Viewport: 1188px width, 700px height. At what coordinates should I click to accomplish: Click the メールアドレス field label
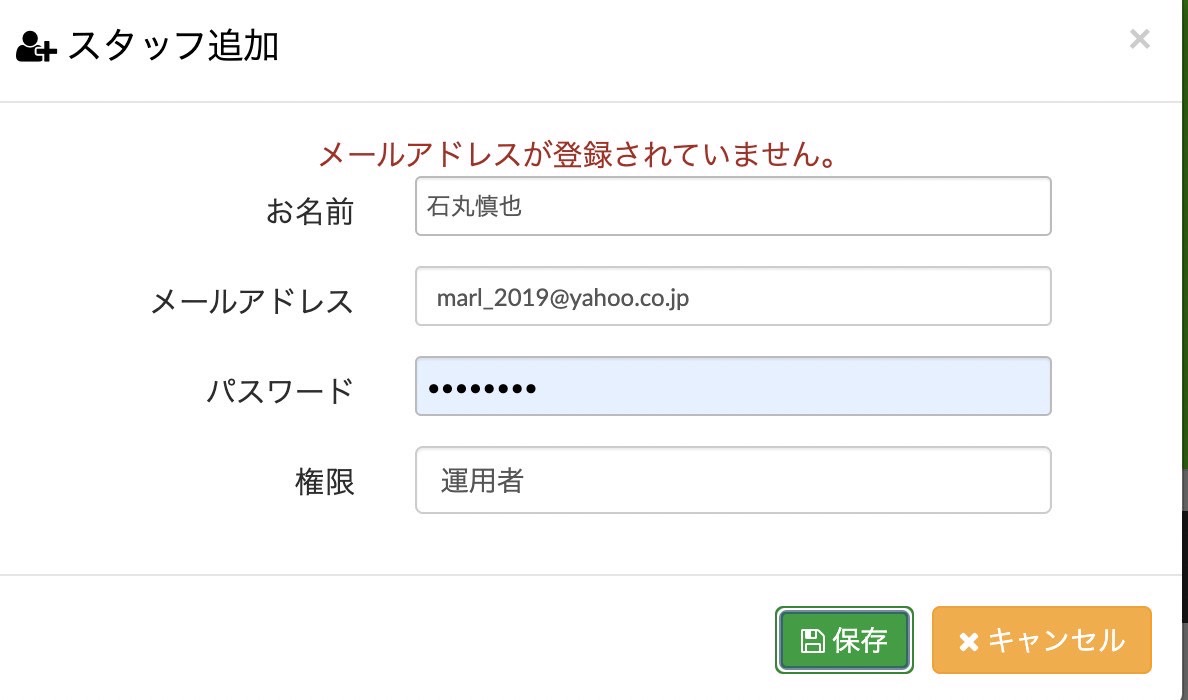[252, 302]
